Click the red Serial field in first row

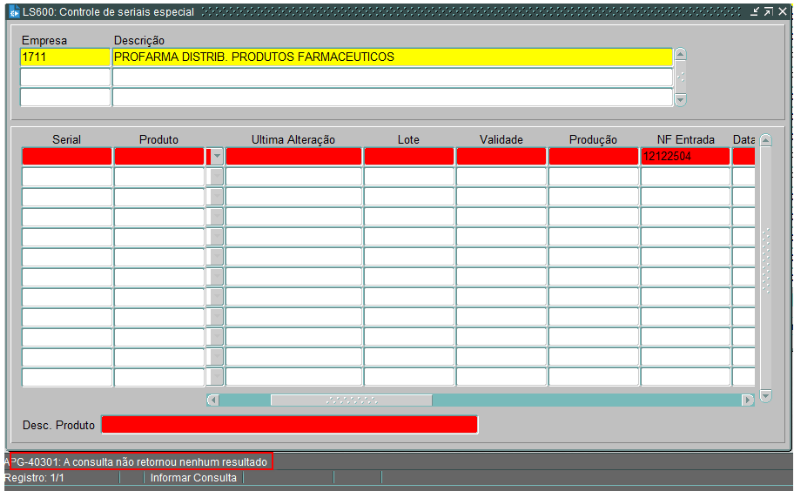tap(67, 156)
